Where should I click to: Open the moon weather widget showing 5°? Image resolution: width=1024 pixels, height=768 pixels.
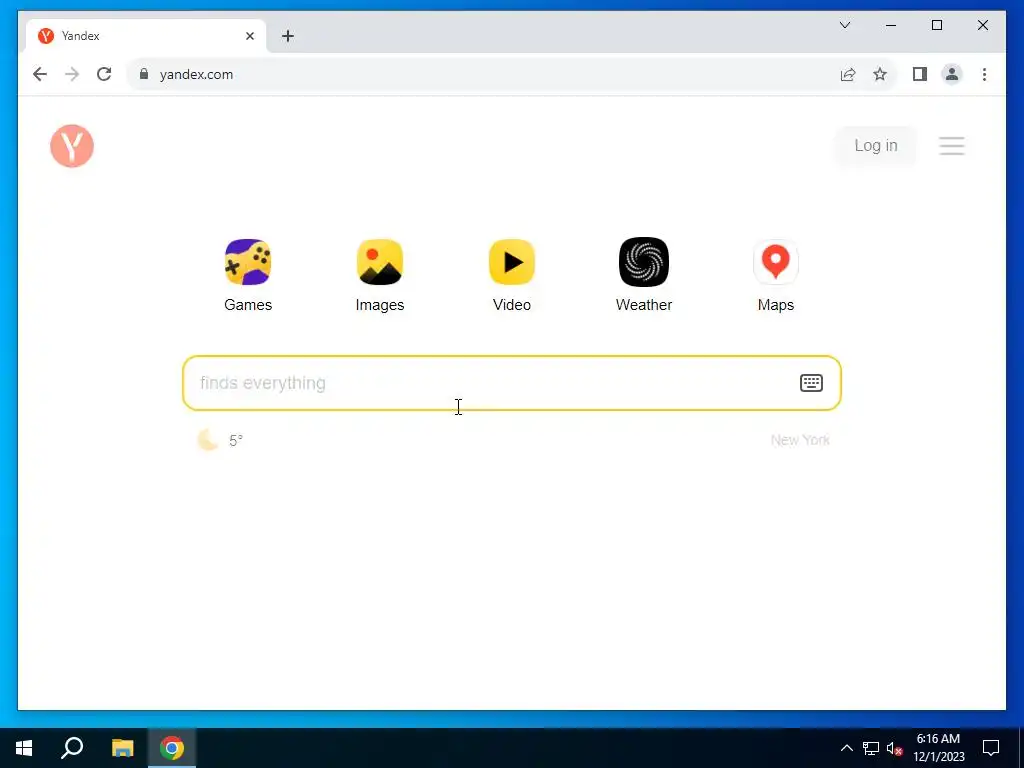220,440
